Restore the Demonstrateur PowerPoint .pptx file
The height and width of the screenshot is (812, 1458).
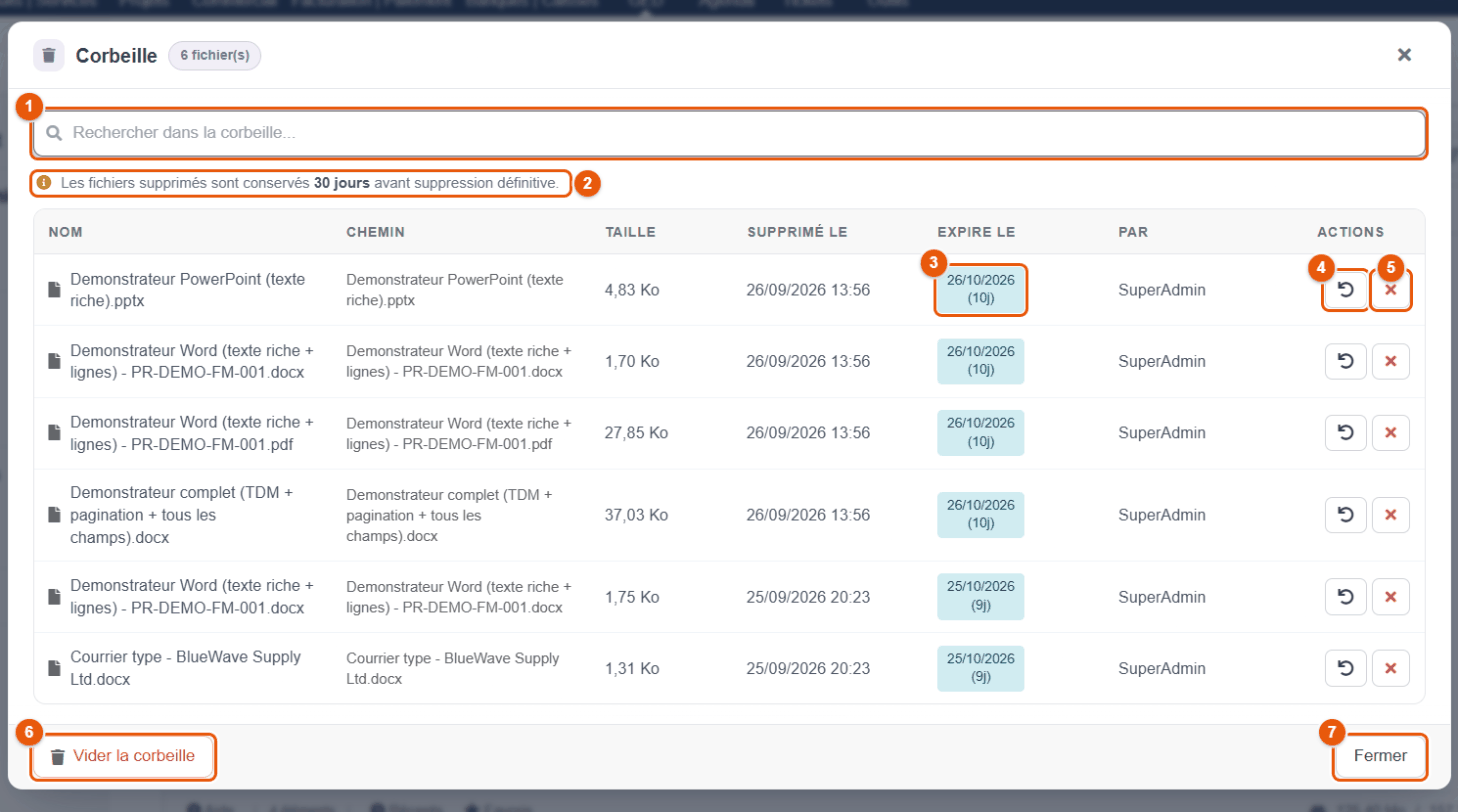(1345, 290)
